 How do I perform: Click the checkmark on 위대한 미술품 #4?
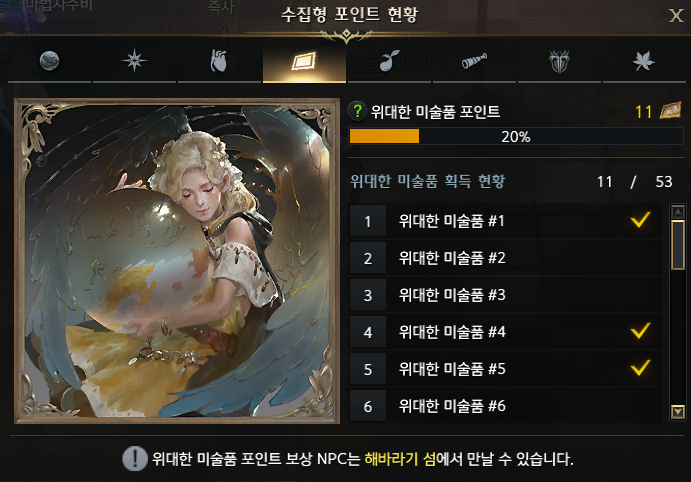(x=640, y=330)
